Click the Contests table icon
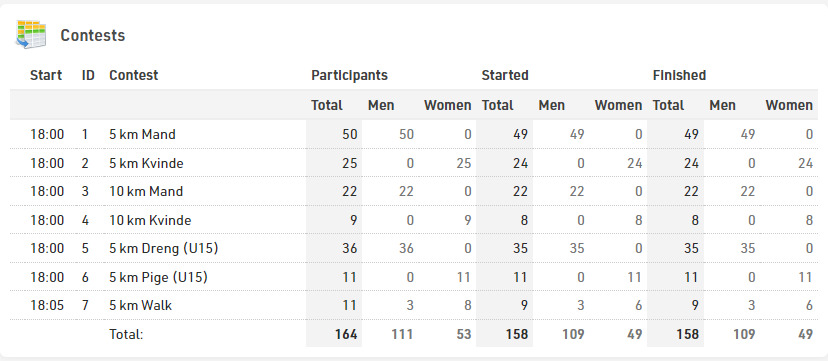The image size is (828, 361). 31,35
